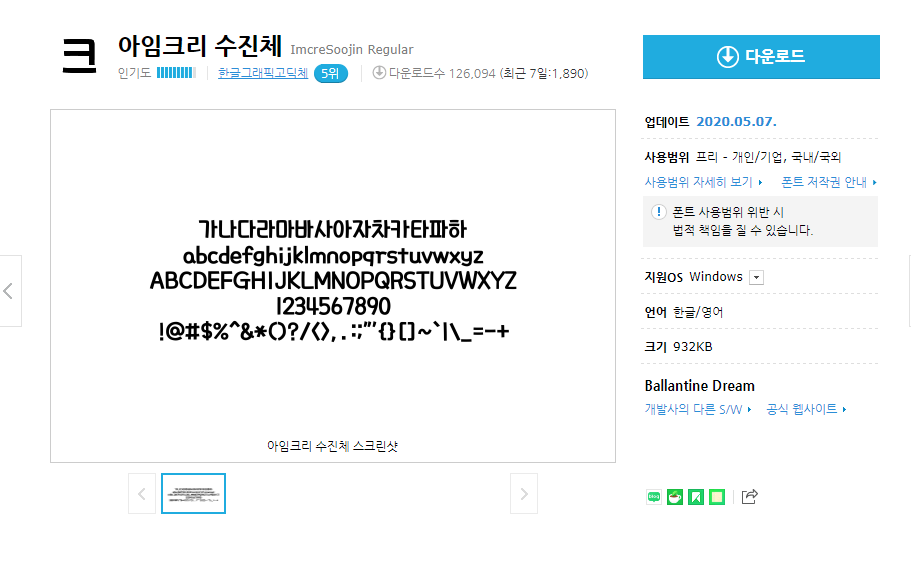The height and width of the screenshot is (564, 911).
Task: Share to Naver Blog icon
Action: coord(654,497)
